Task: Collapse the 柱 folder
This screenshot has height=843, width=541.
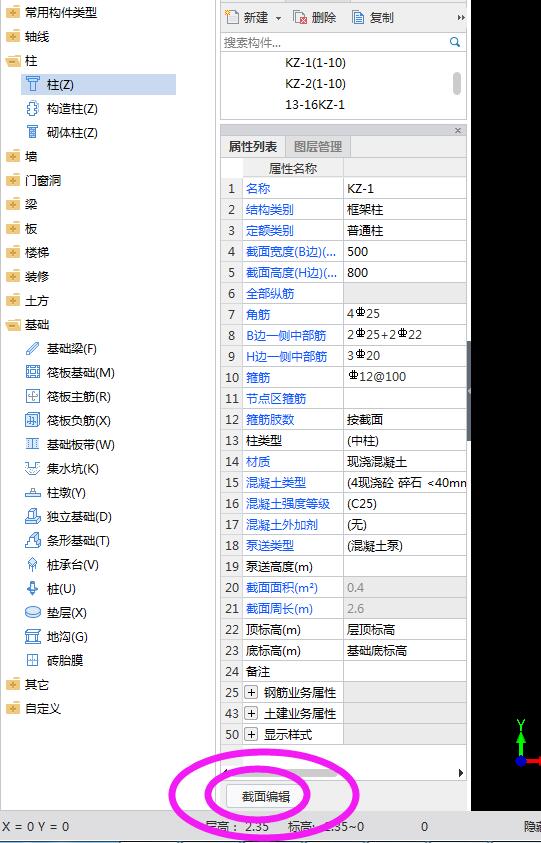Action: (13, 61)
